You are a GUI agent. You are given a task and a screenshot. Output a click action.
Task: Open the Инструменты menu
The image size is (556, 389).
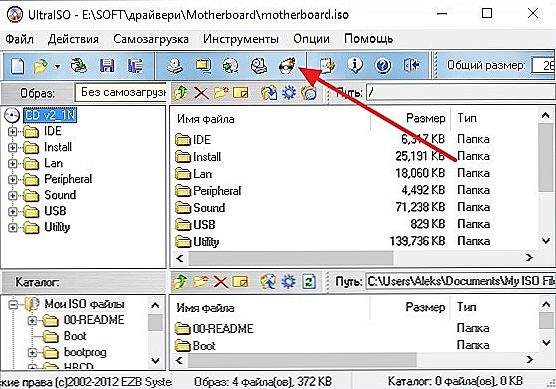pos(241,39)
